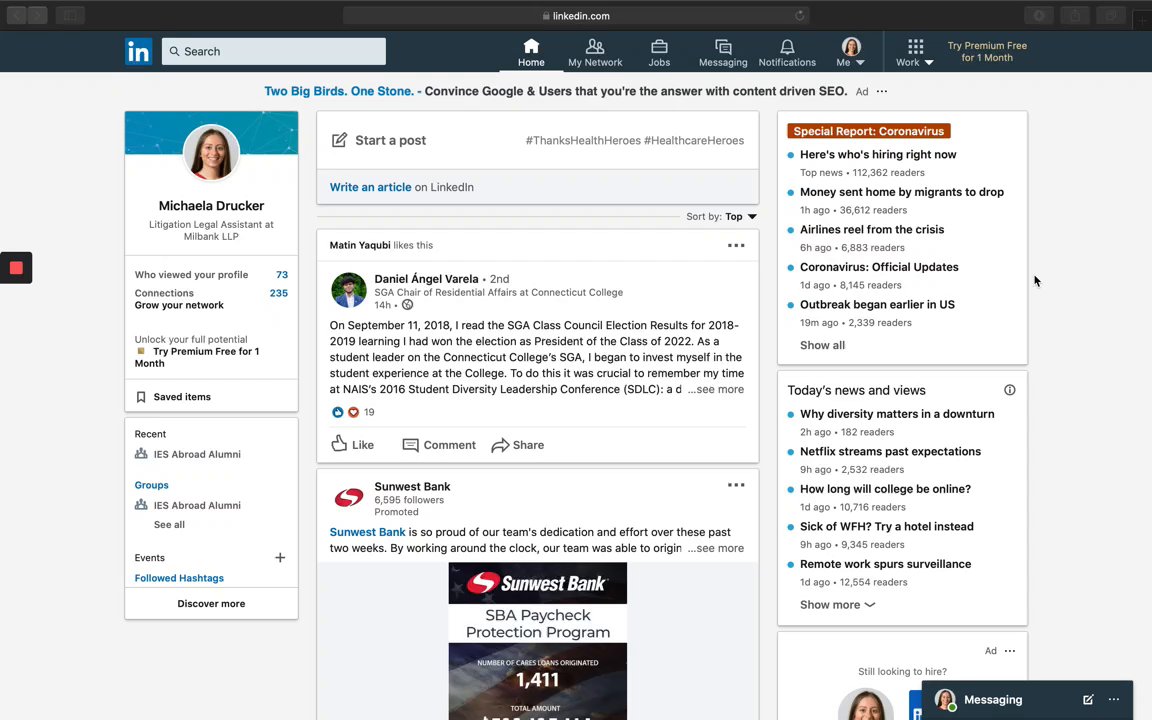Open Connections Grow your network

click(211, 299)
